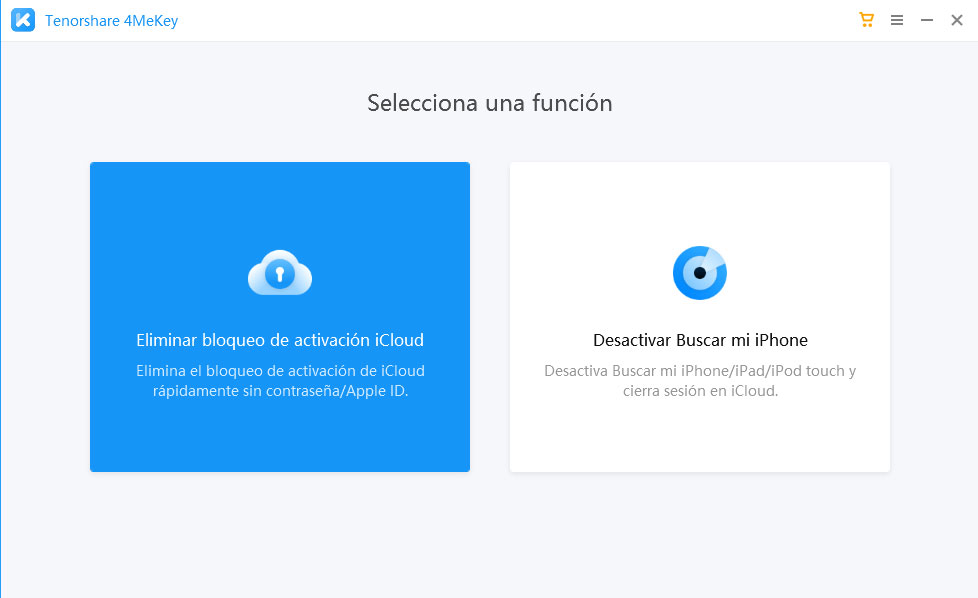Click the "Tenorshare 4MeKey" title text
The width and height of the screenshot is (978, 598).
tap(111, 21)
